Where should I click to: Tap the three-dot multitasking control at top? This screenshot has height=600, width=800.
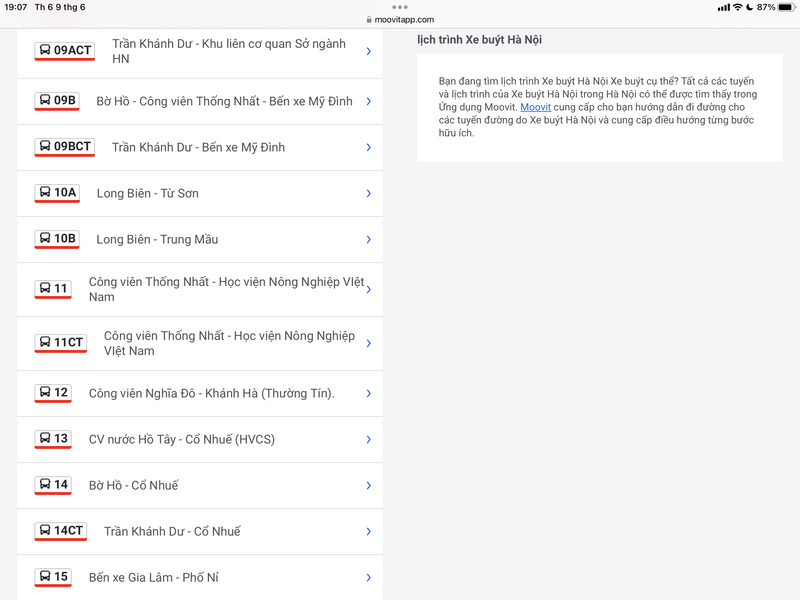400,7
